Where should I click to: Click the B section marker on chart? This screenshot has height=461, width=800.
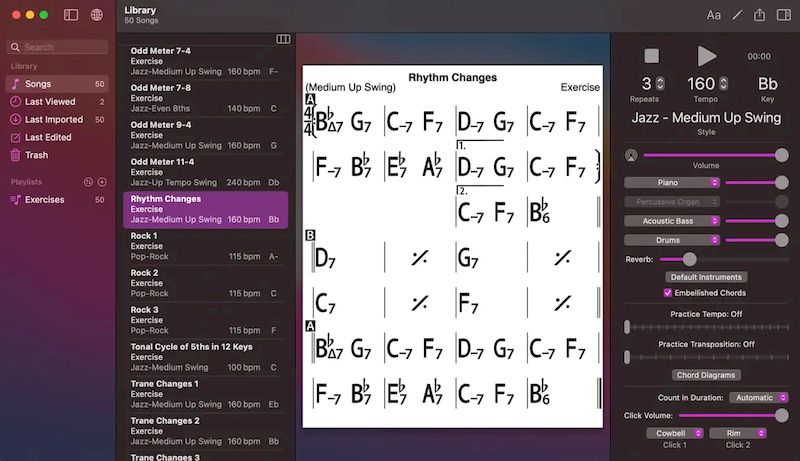tap(310, 236)
